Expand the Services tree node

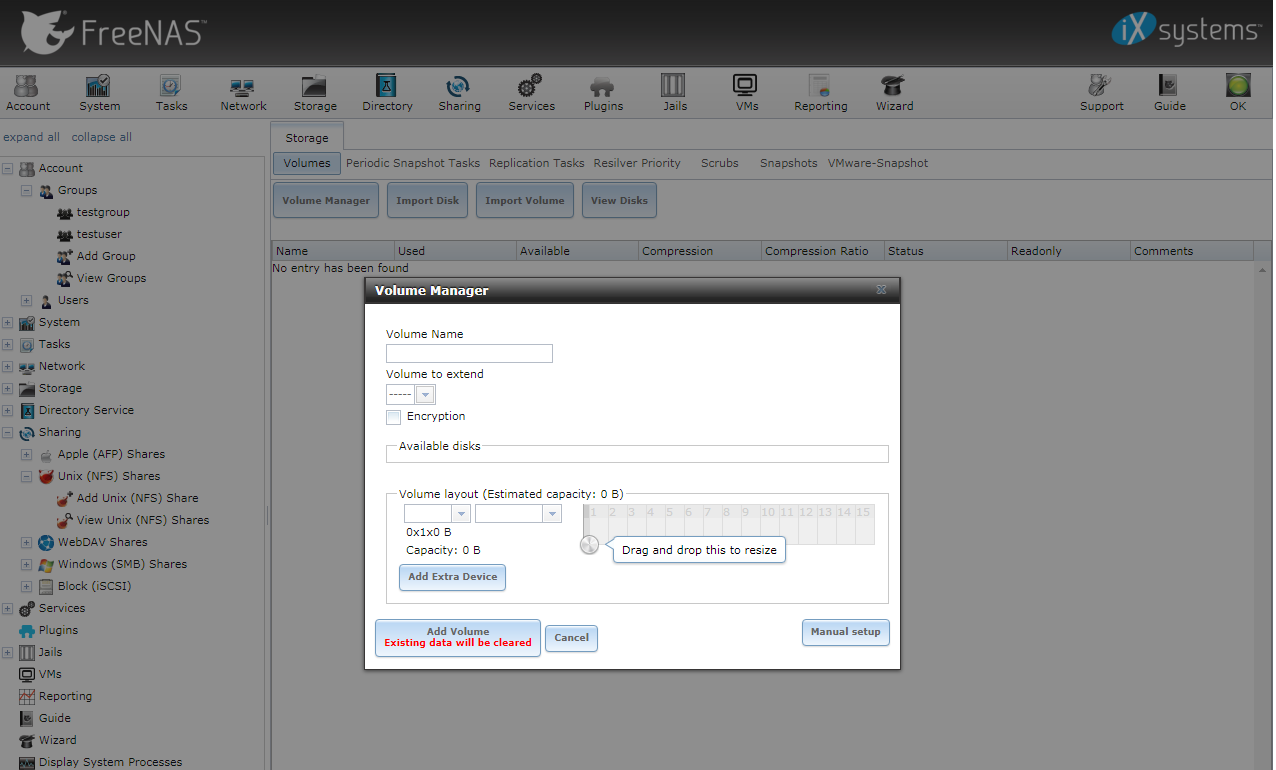click(8, 608)
